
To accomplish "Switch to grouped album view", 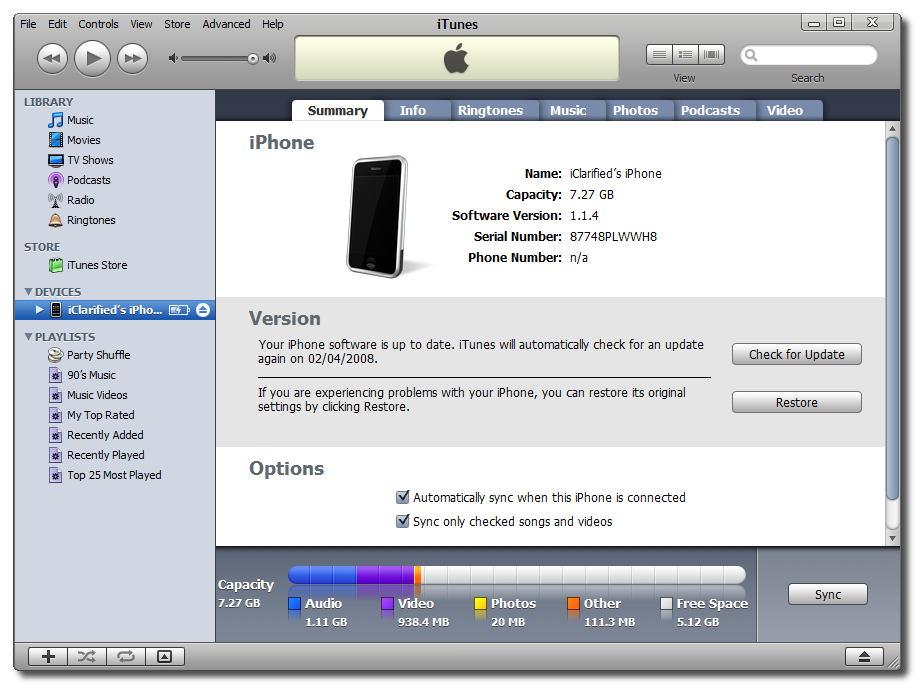I will (x=685, y=55).
